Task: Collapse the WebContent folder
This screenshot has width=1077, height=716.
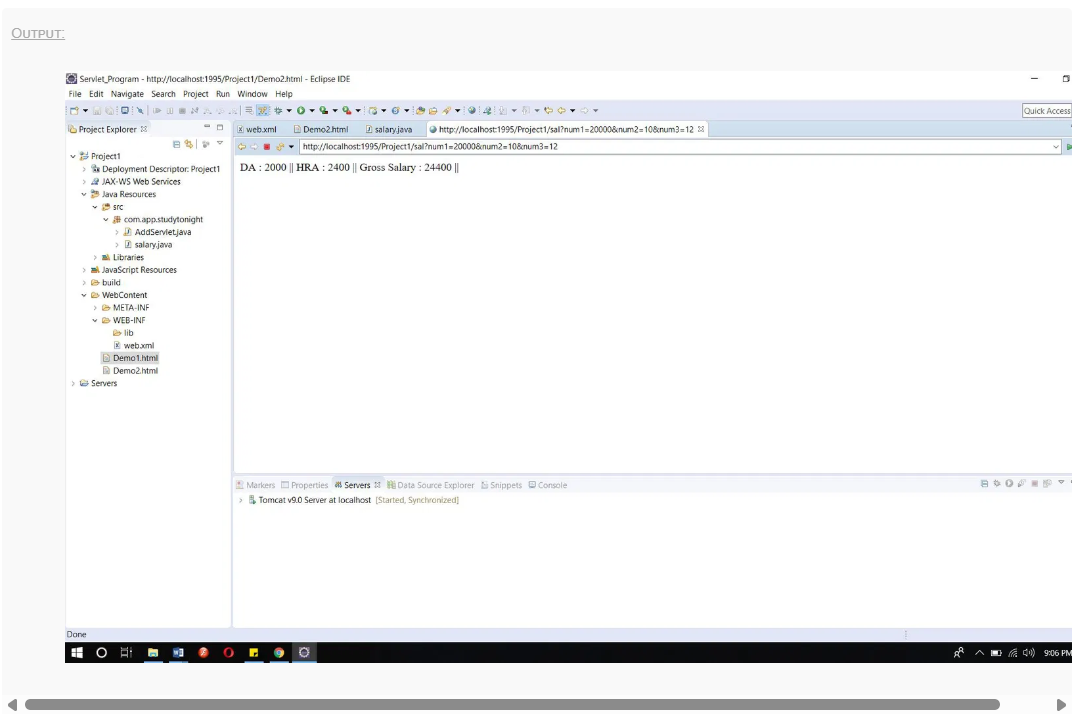Action: [85, 295]
